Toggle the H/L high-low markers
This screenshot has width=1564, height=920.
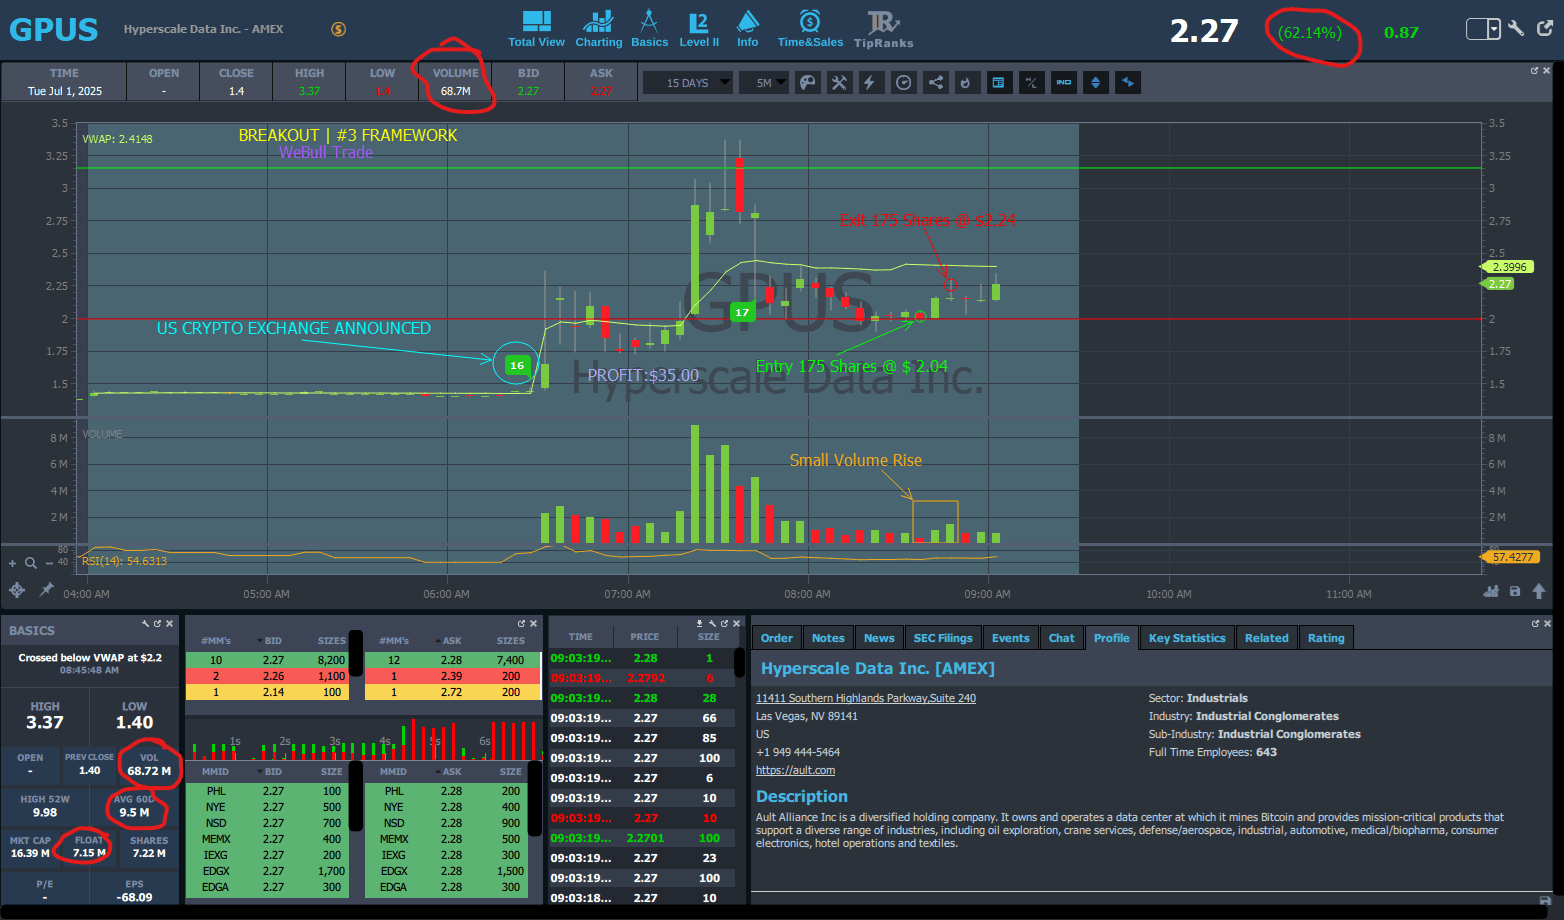pos(1030,83)
